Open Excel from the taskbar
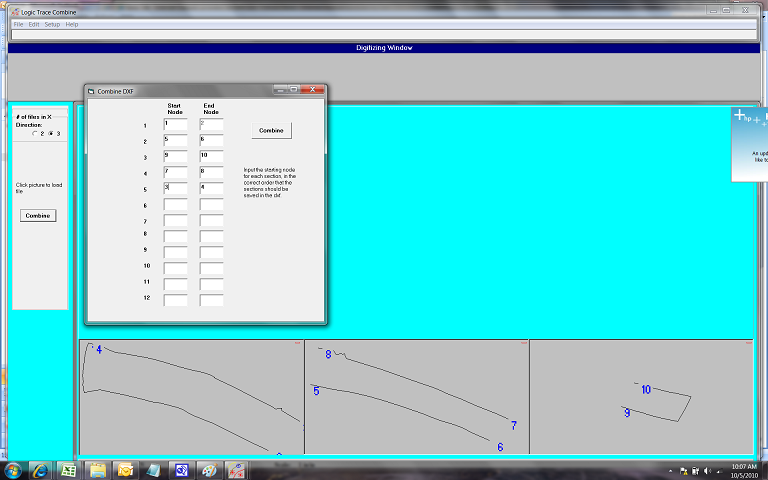The width and height of the screenshot is (768, 480). 69,471
